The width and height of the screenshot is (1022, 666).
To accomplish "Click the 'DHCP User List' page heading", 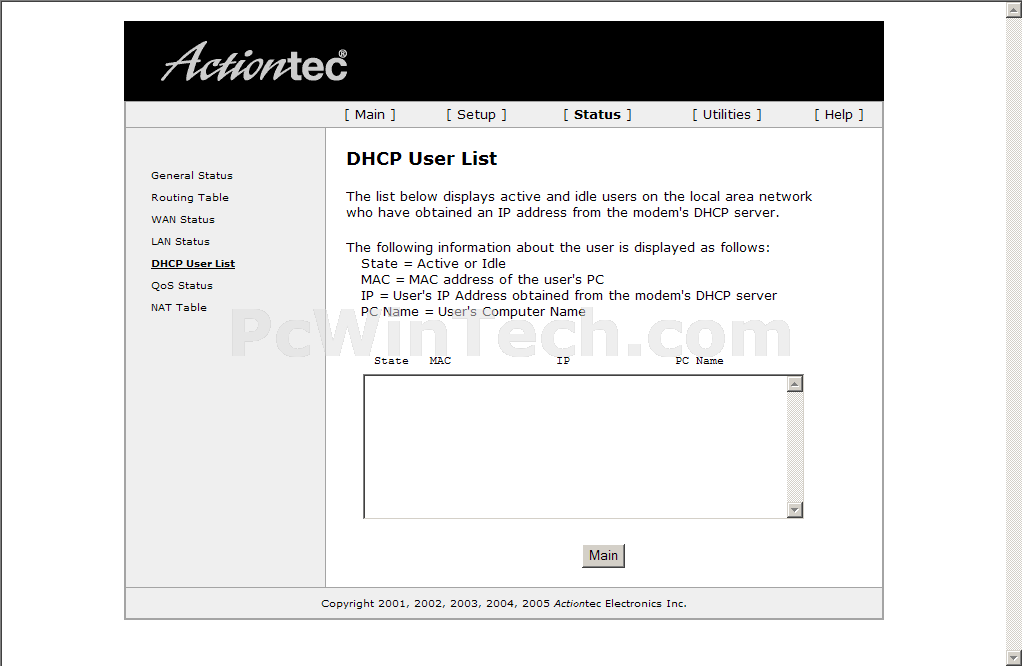I will point(421,158).
